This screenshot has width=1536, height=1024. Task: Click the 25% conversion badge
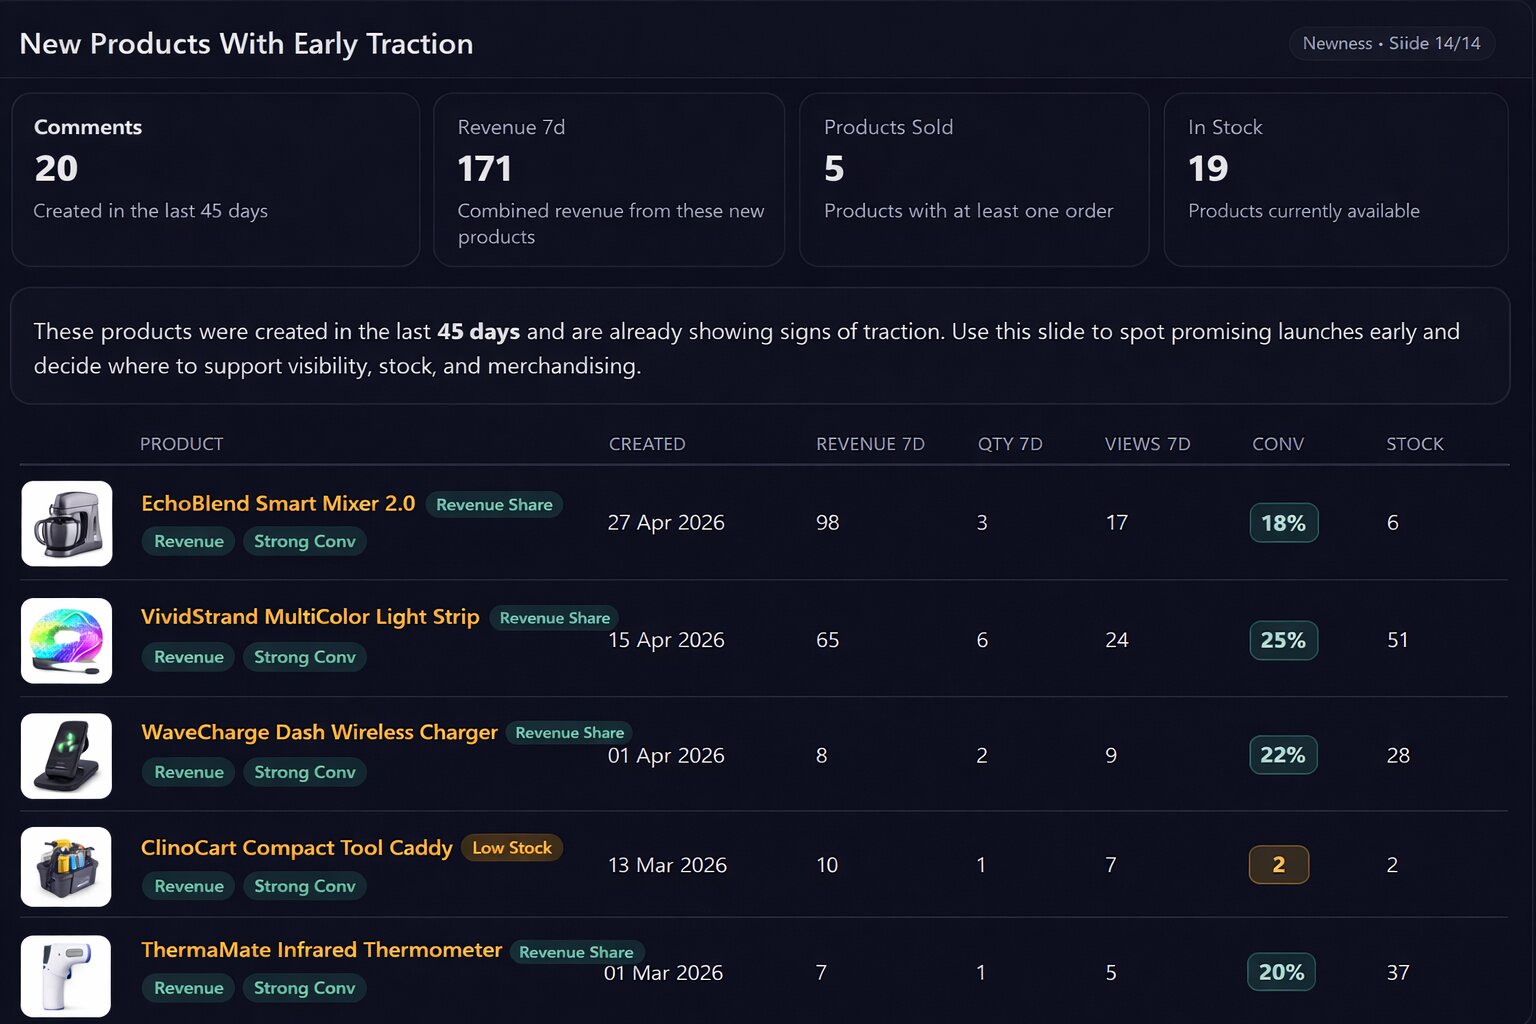click(1283, 640)
